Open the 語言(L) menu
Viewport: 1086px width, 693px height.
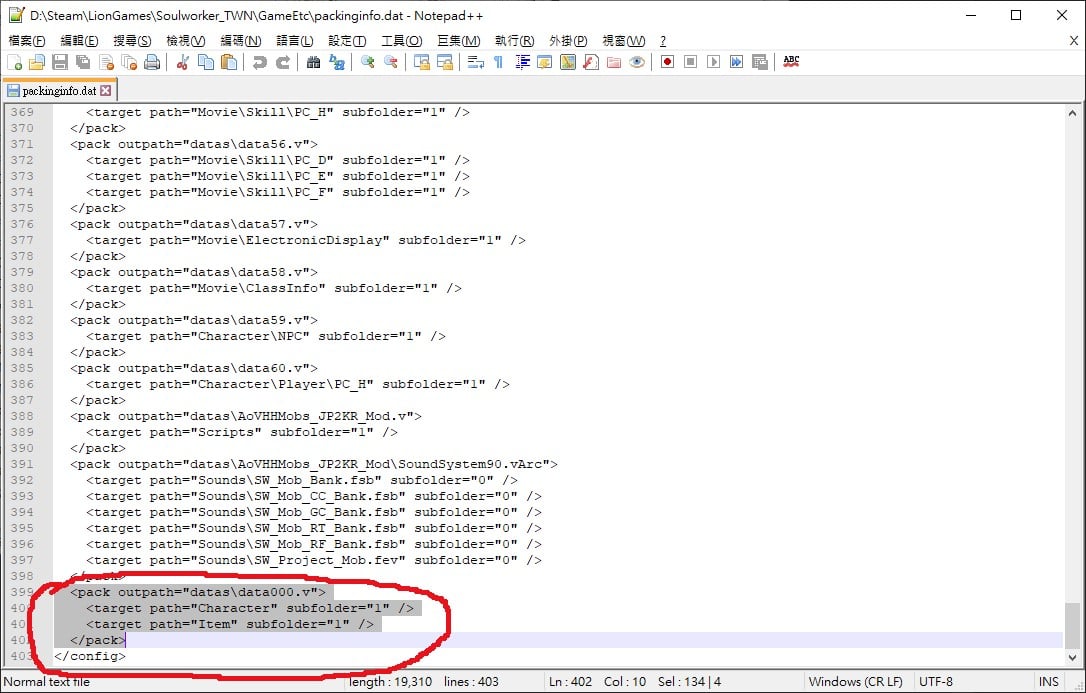tap(295, 41)
